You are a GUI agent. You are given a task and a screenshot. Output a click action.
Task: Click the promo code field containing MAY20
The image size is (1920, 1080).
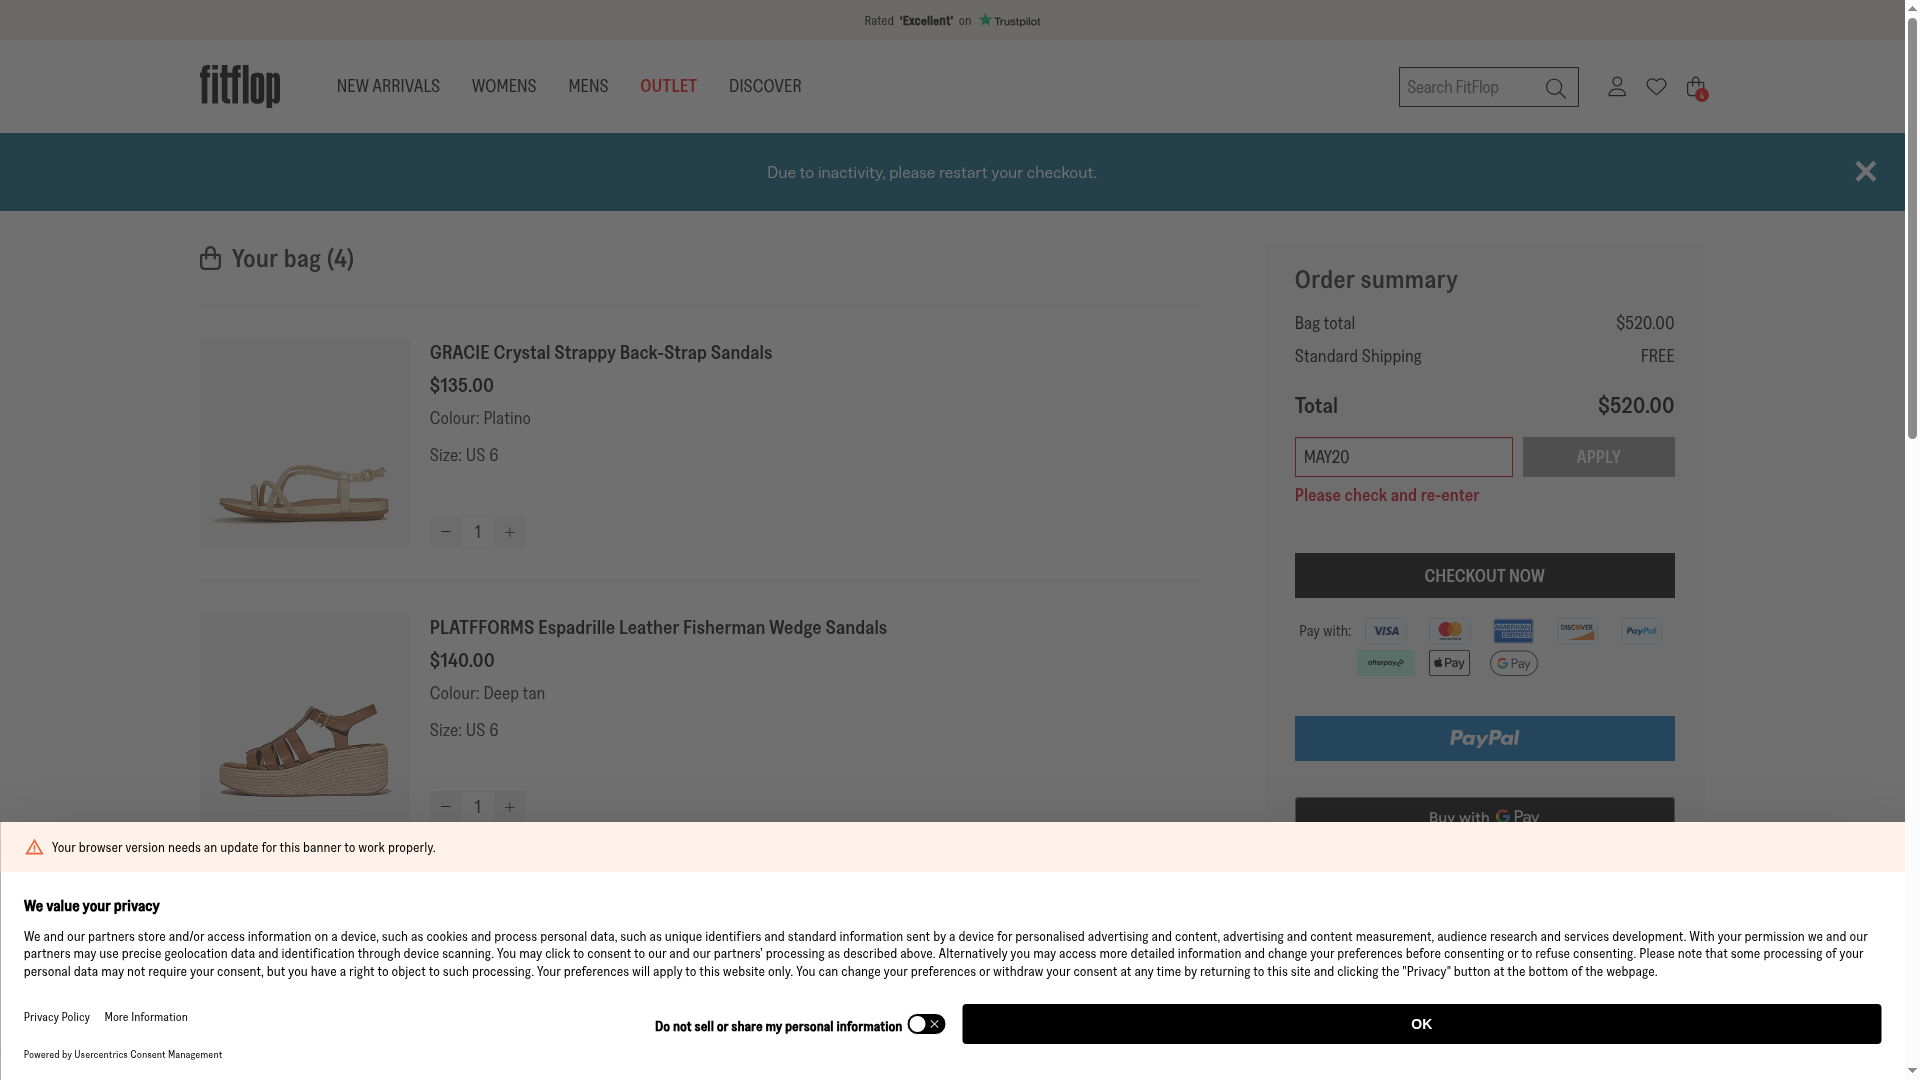pyautogui.click(x=1404, y=457)
